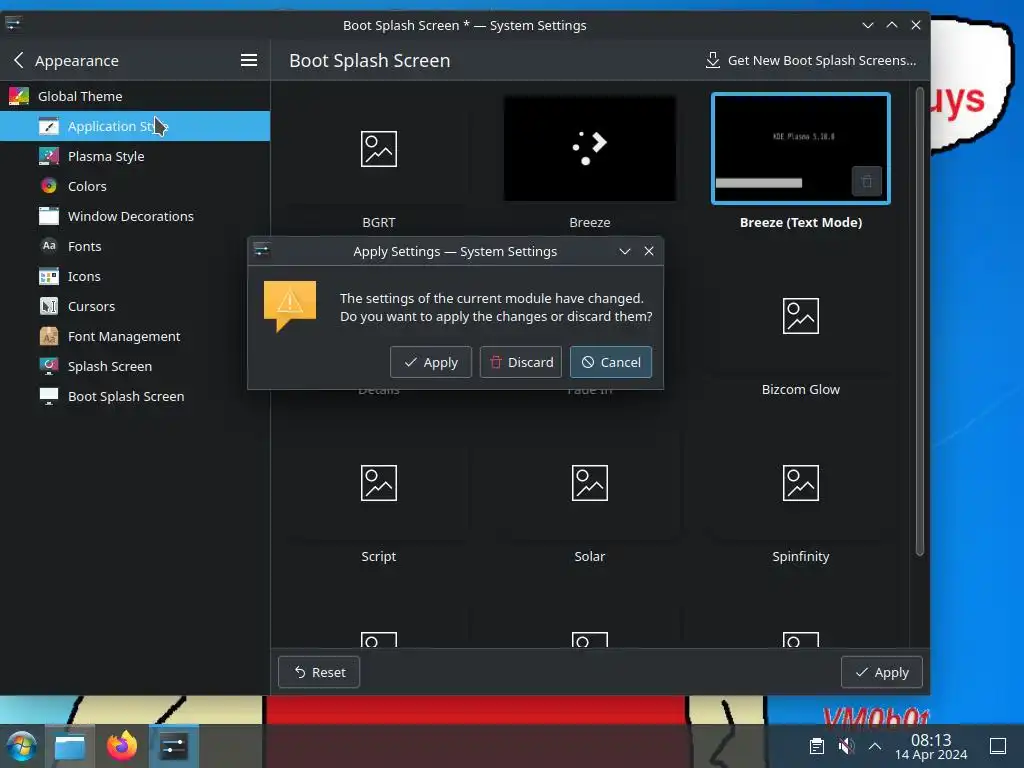Click the Cursors icon
This screenshot has height=768, width=1024.
pos(48,306)
